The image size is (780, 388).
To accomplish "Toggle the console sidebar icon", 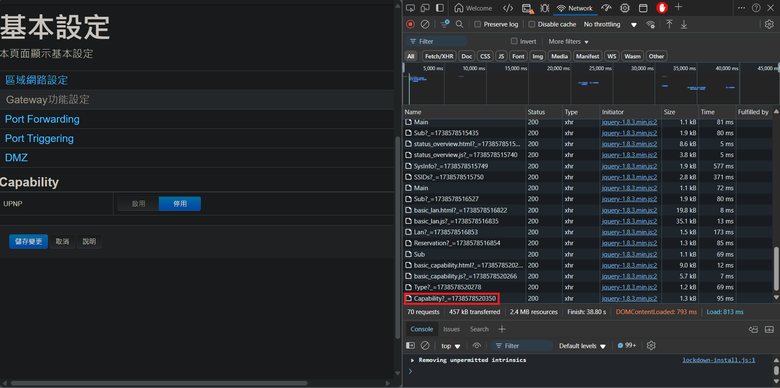I will pyautogui.click(x=410, y=345).
